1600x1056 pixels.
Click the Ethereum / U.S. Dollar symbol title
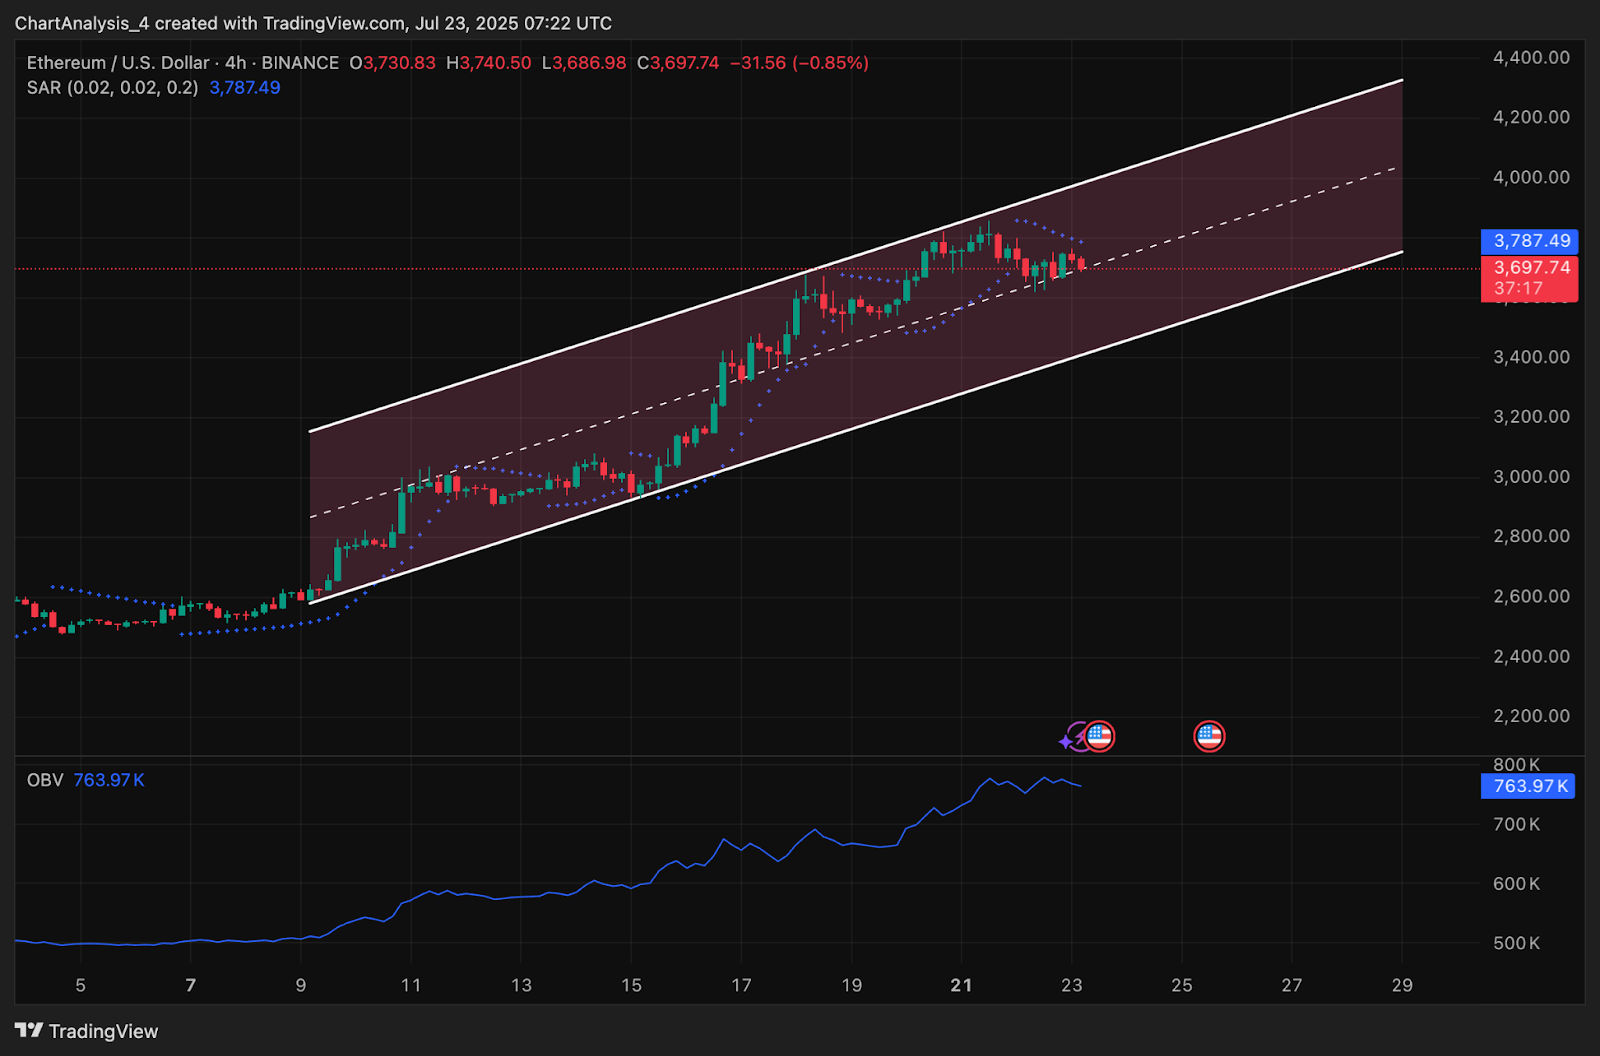click(x=118, y=63)
